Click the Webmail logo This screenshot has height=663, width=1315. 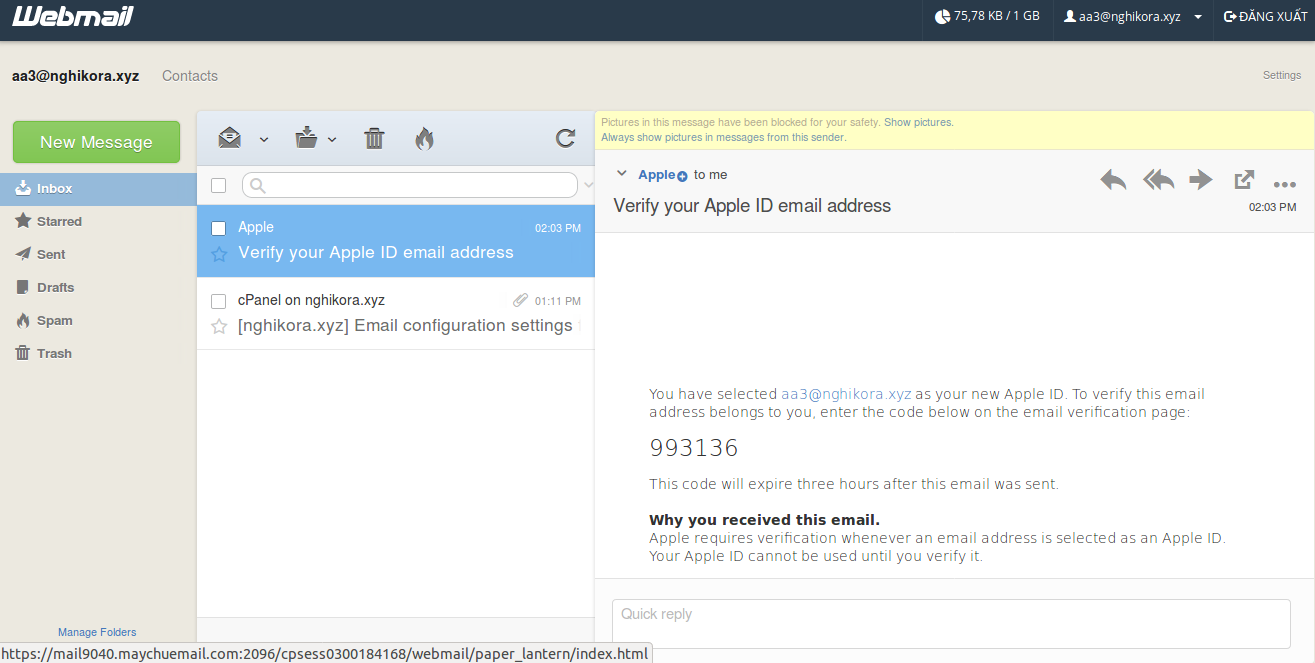coord(73,16)
